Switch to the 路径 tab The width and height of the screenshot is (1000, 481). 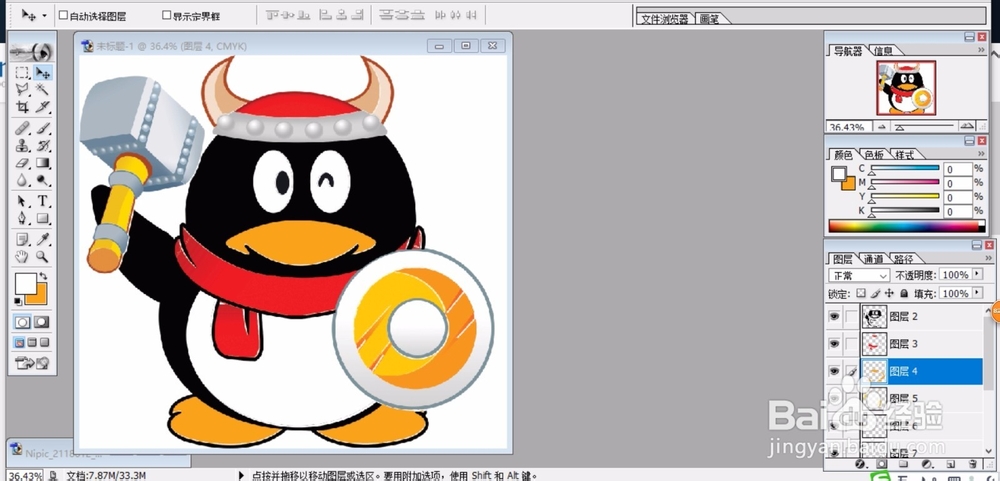[903, 259]
